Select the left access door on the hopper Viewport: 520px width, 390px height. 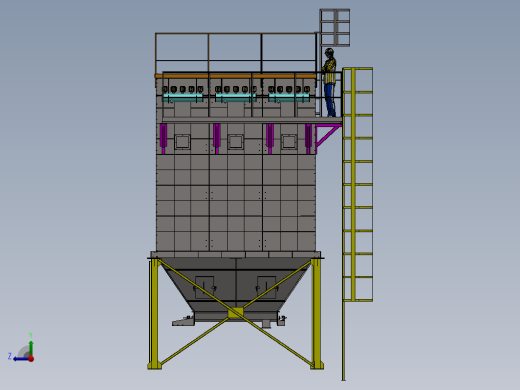[x=204, y=287]
